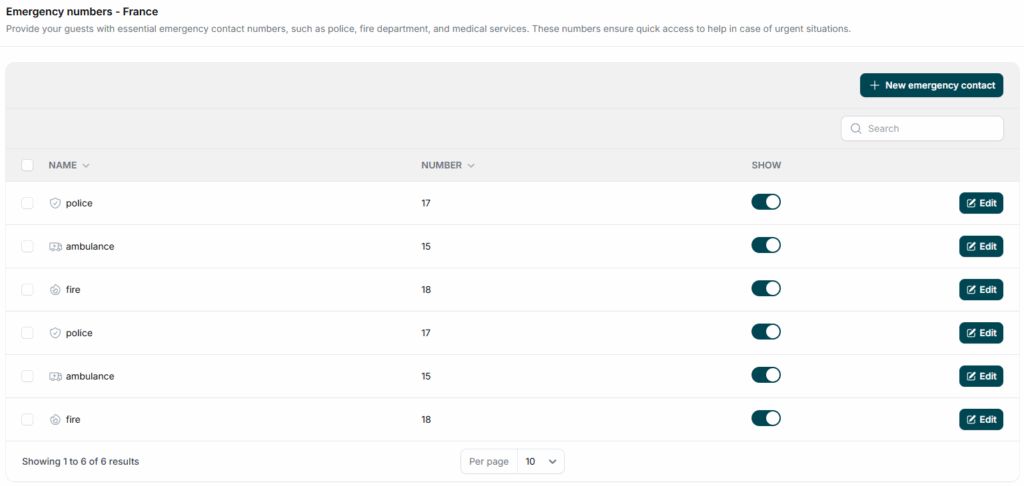Sort by the NUMBER column header chevron
Viewport: 1024px width, 486px height.
click(470, 166)
